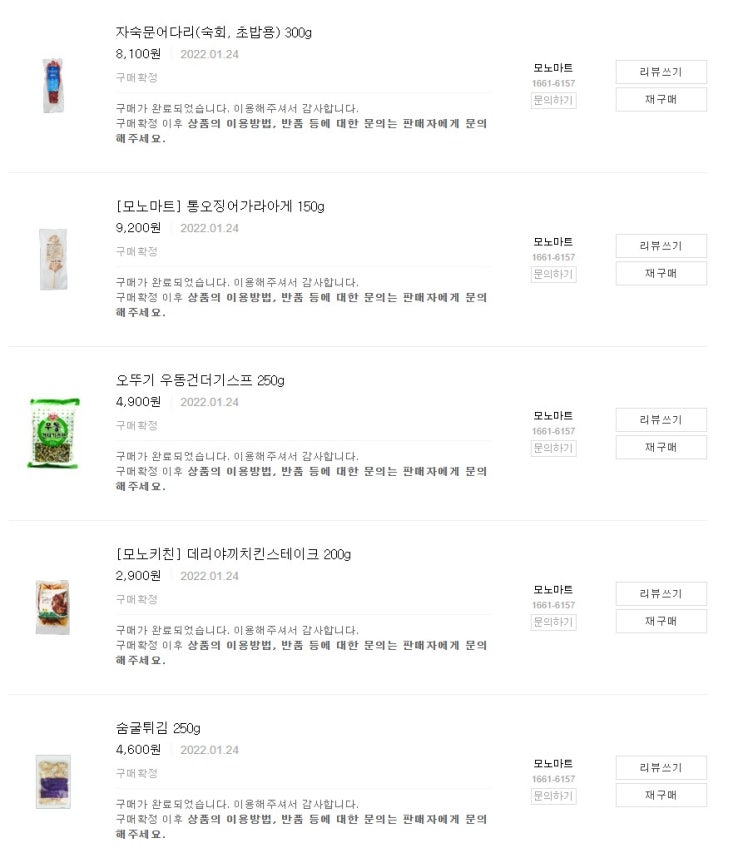This screenshot has height=853, width=743.
Task: Write a review for 숨굴튀김 250g
Action: click(660, 768)
